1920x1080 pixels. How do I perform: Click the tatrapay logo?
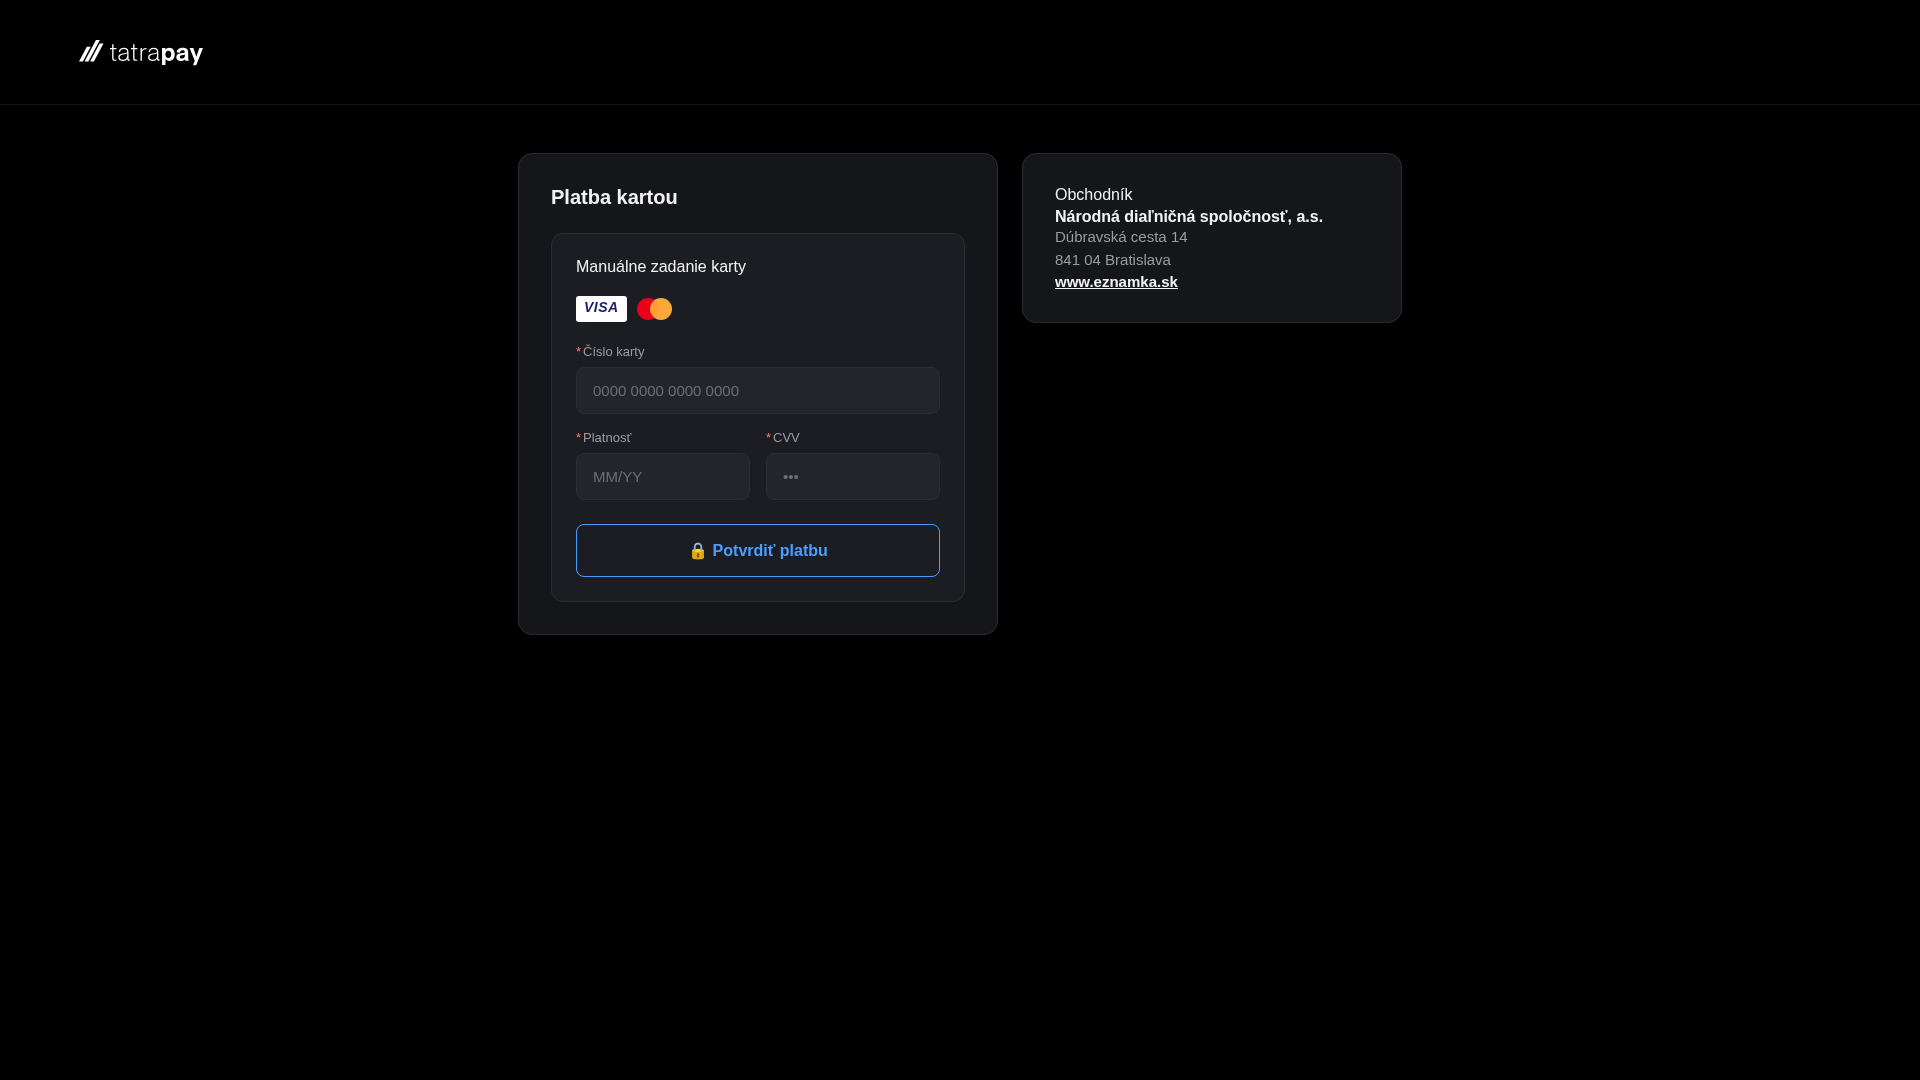pyautogui.click(x=141, y=52)
